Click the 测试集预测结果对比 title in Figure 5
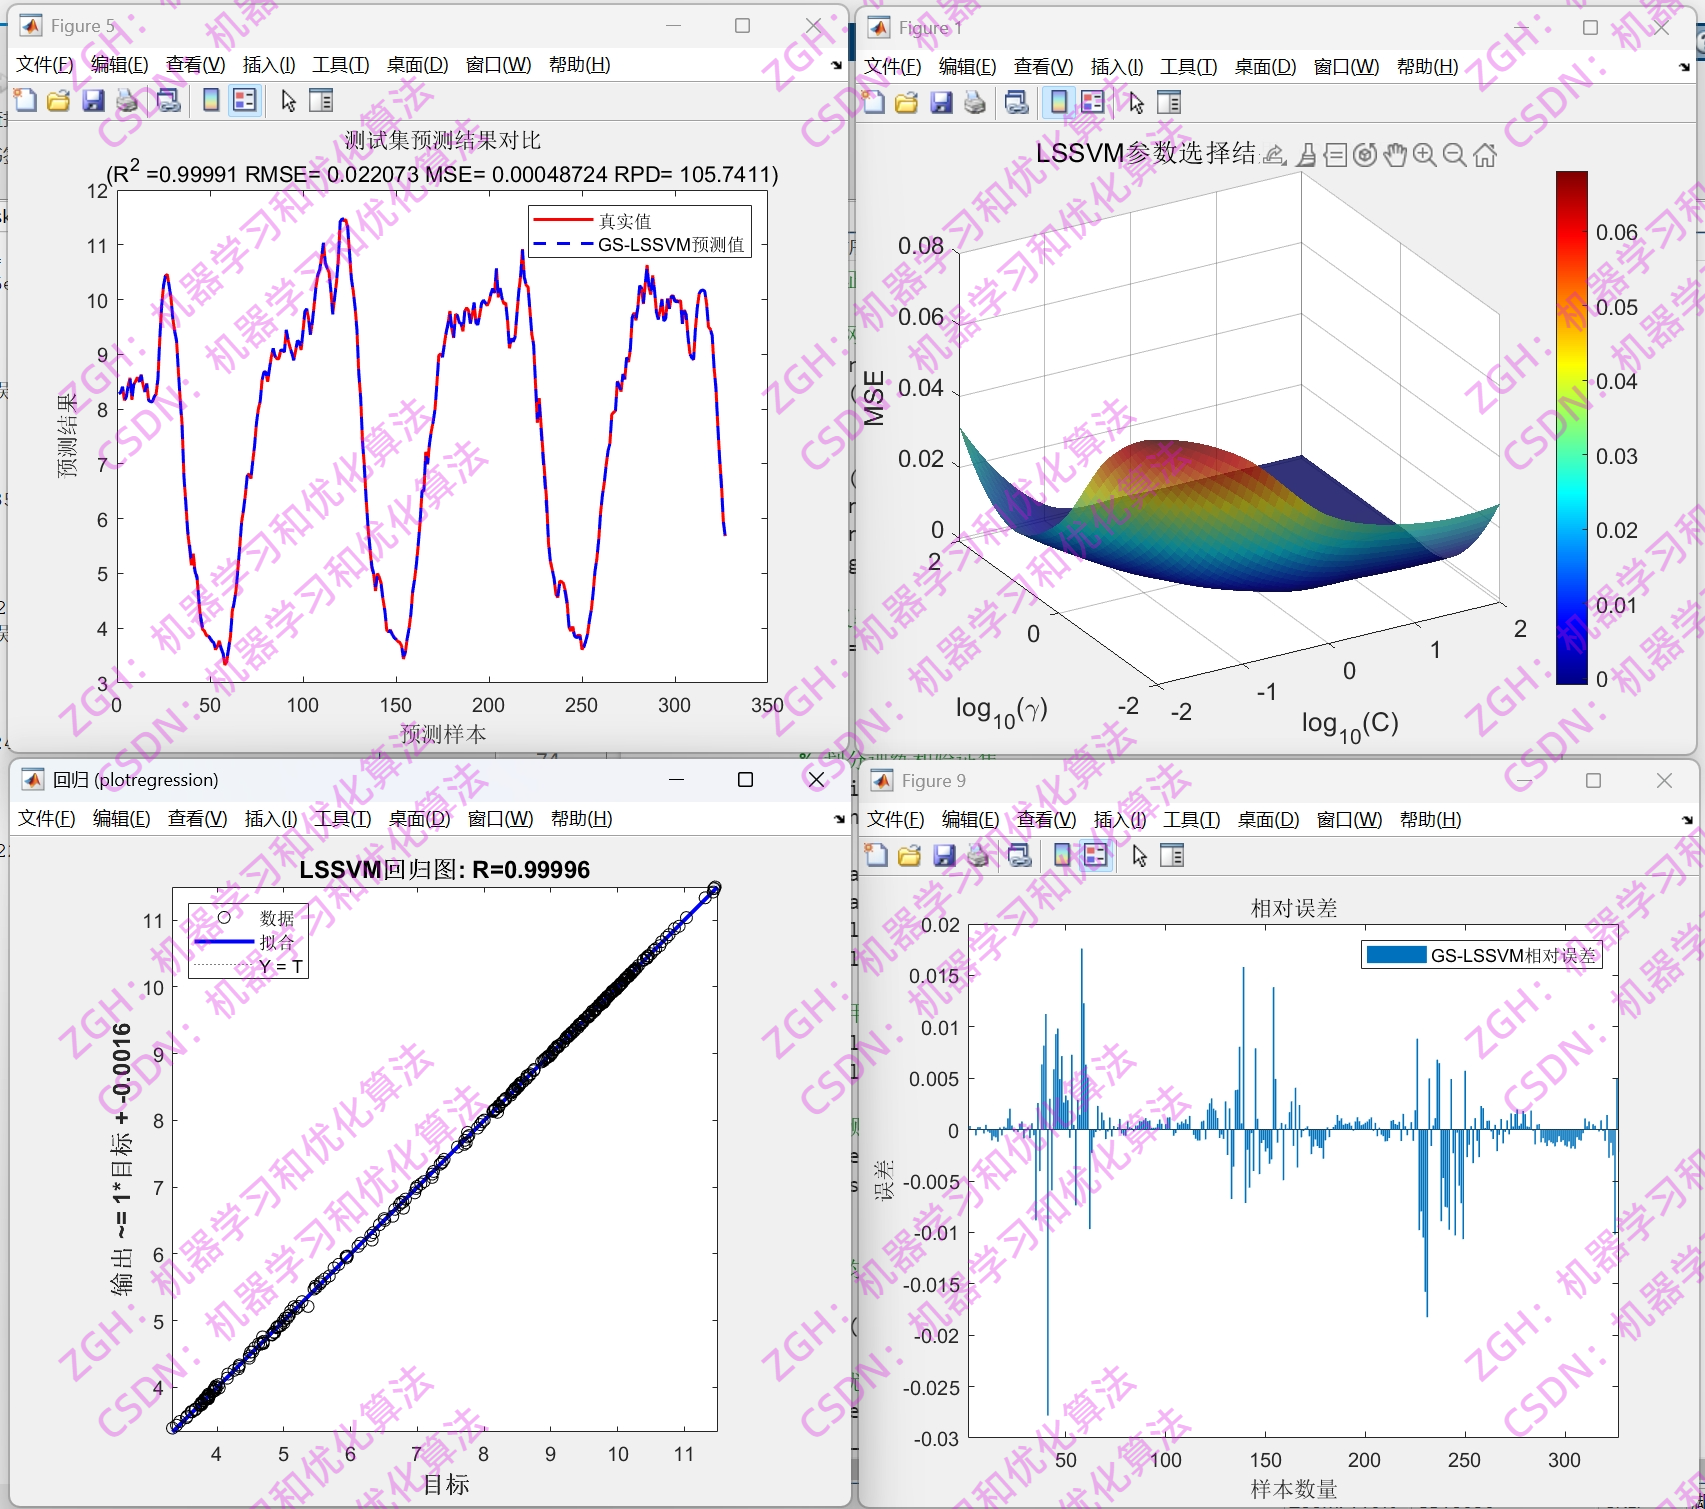Image resolution: width=1705 pixels, height=1509 pixels. 443,140
